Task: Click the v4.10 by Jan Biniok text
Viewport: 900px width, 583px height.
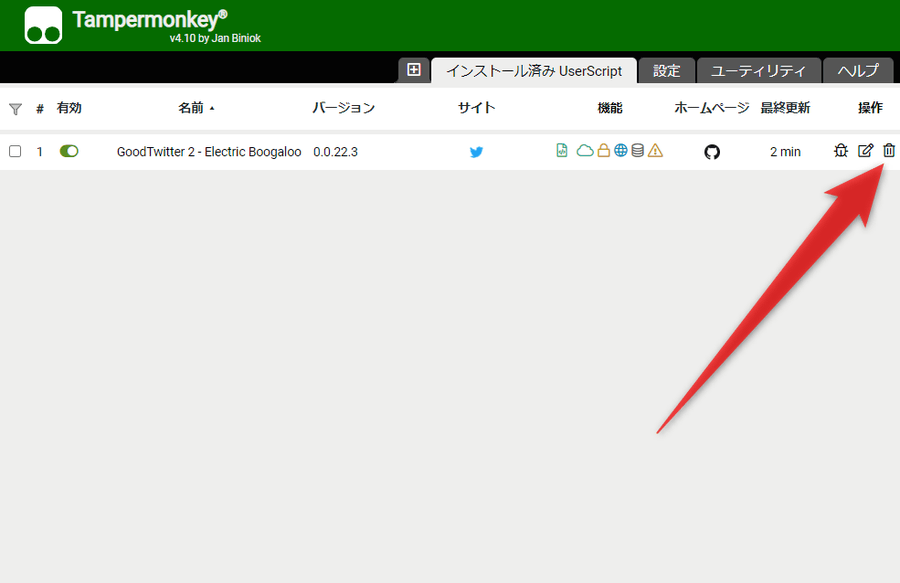Action: (215, 38)
